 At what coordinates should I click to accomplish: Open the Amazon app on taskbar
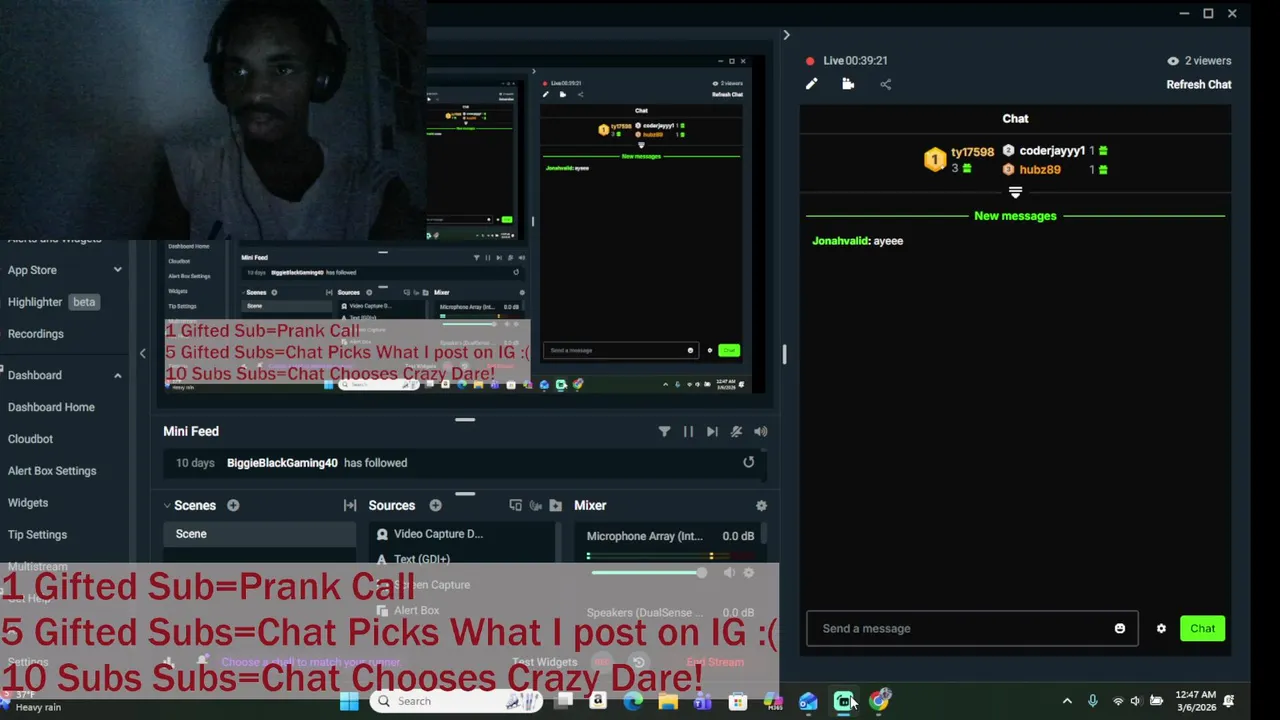tap(598, 701)
